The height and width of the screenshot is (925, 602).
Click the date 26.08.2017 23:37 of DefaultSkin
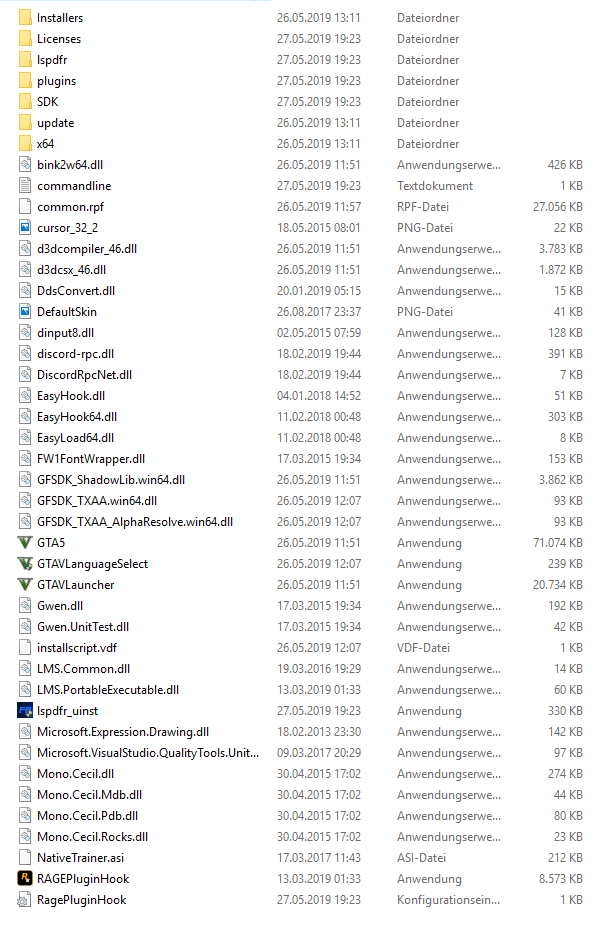click(x=319, y=311)
